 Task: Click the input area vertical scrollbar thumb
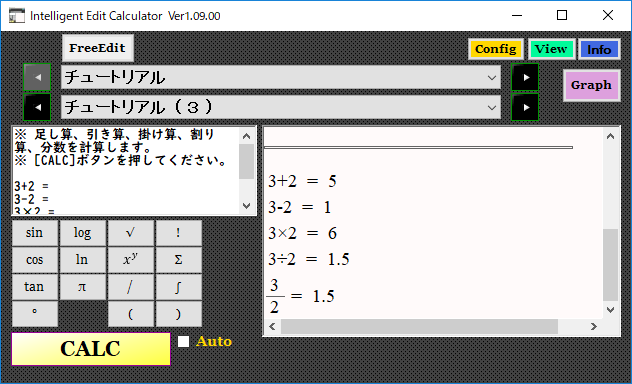247,162
